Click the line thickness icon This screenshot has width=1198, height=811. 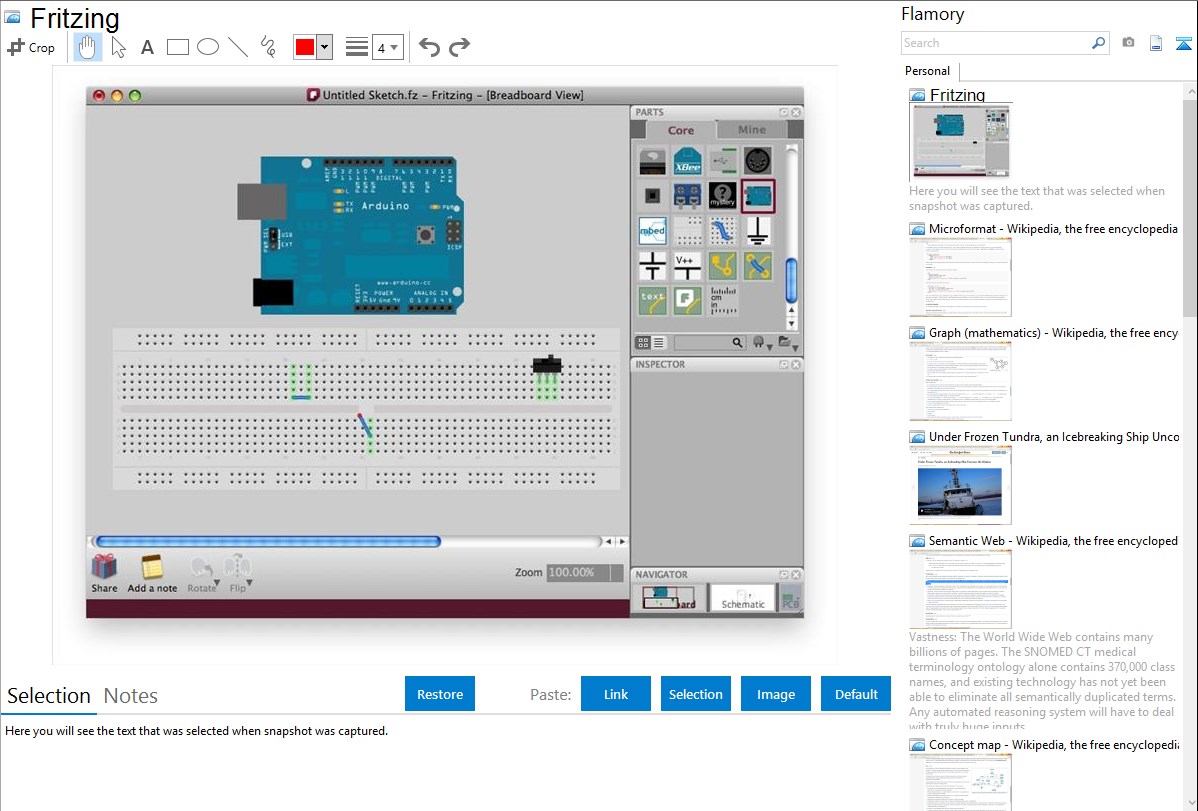click(x=357, y=47)
